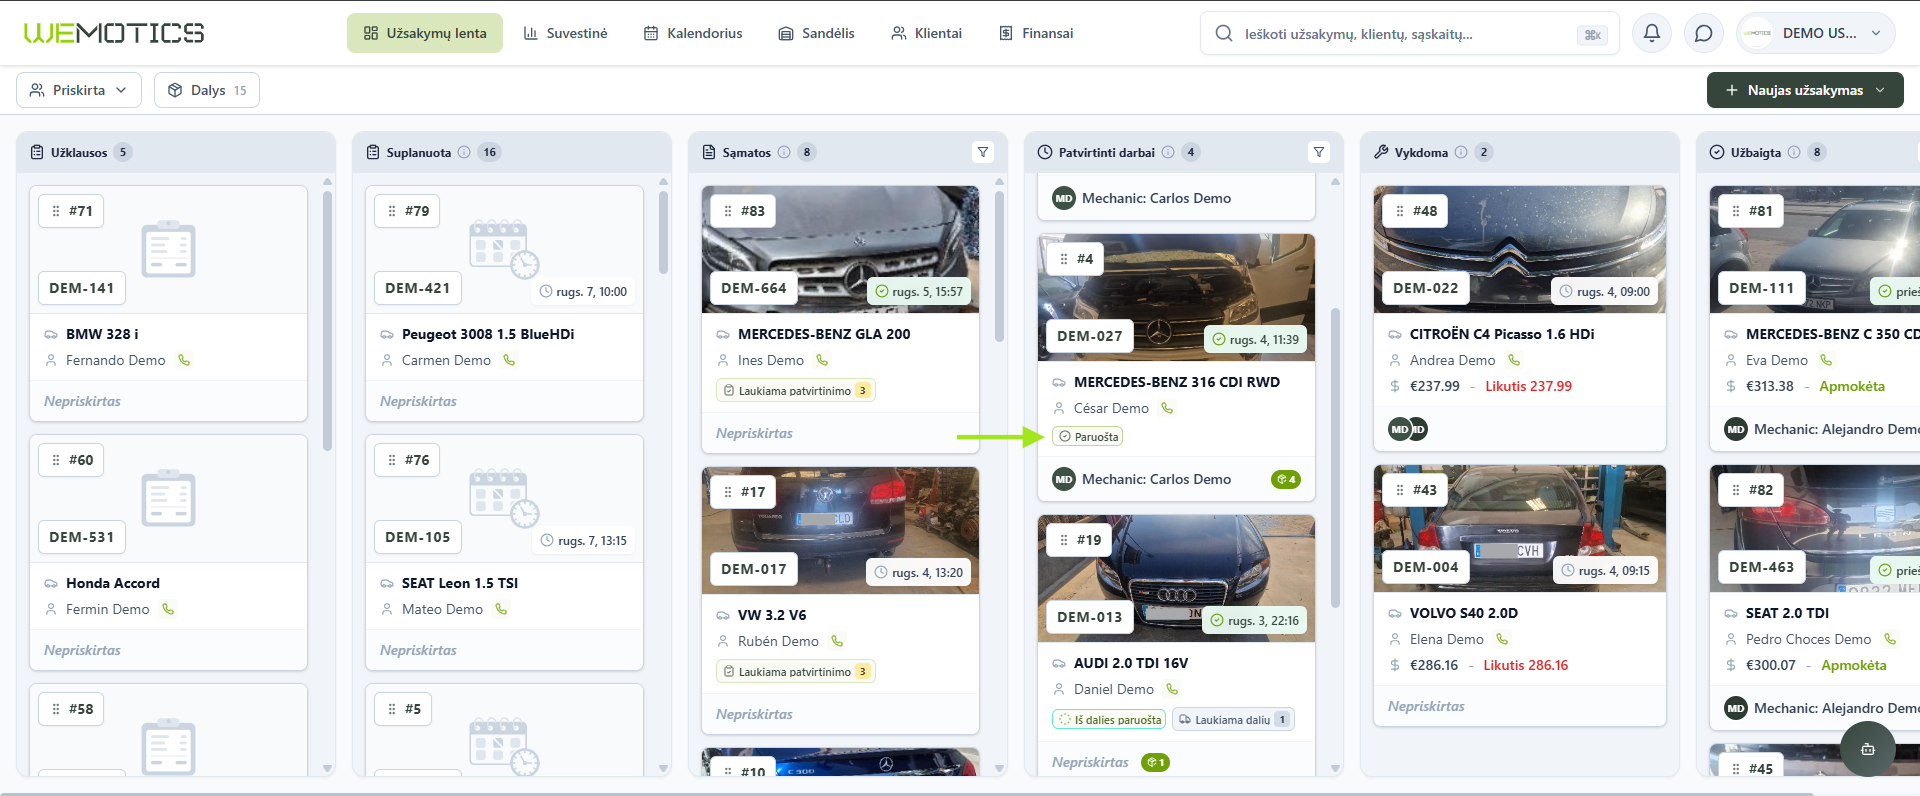Call Fernando Demo via phone icon
1920x796 pixels.
coord(184,360)
